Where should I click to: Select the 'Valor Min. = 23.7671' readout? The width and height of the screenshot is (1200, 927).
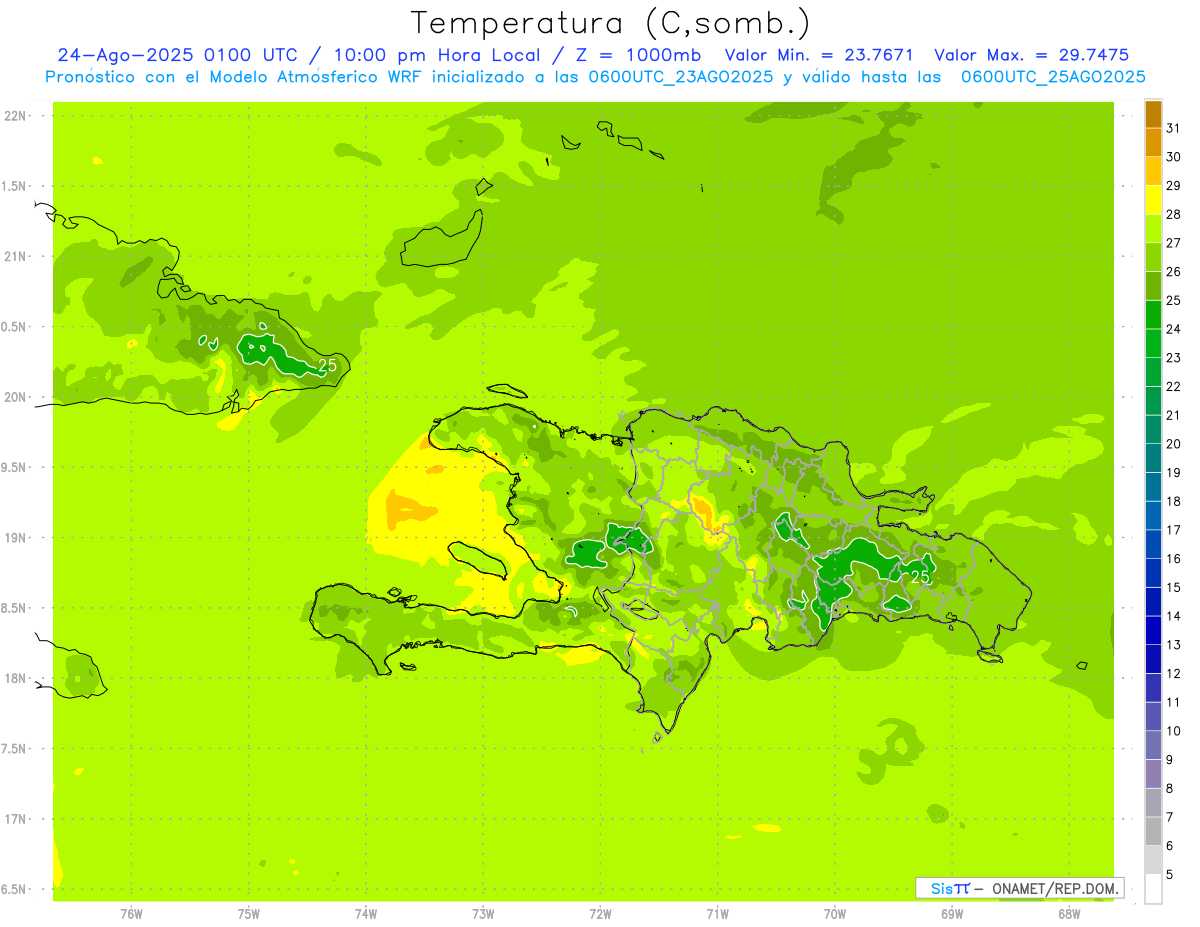pyautogui.click(x=819, y=55)
